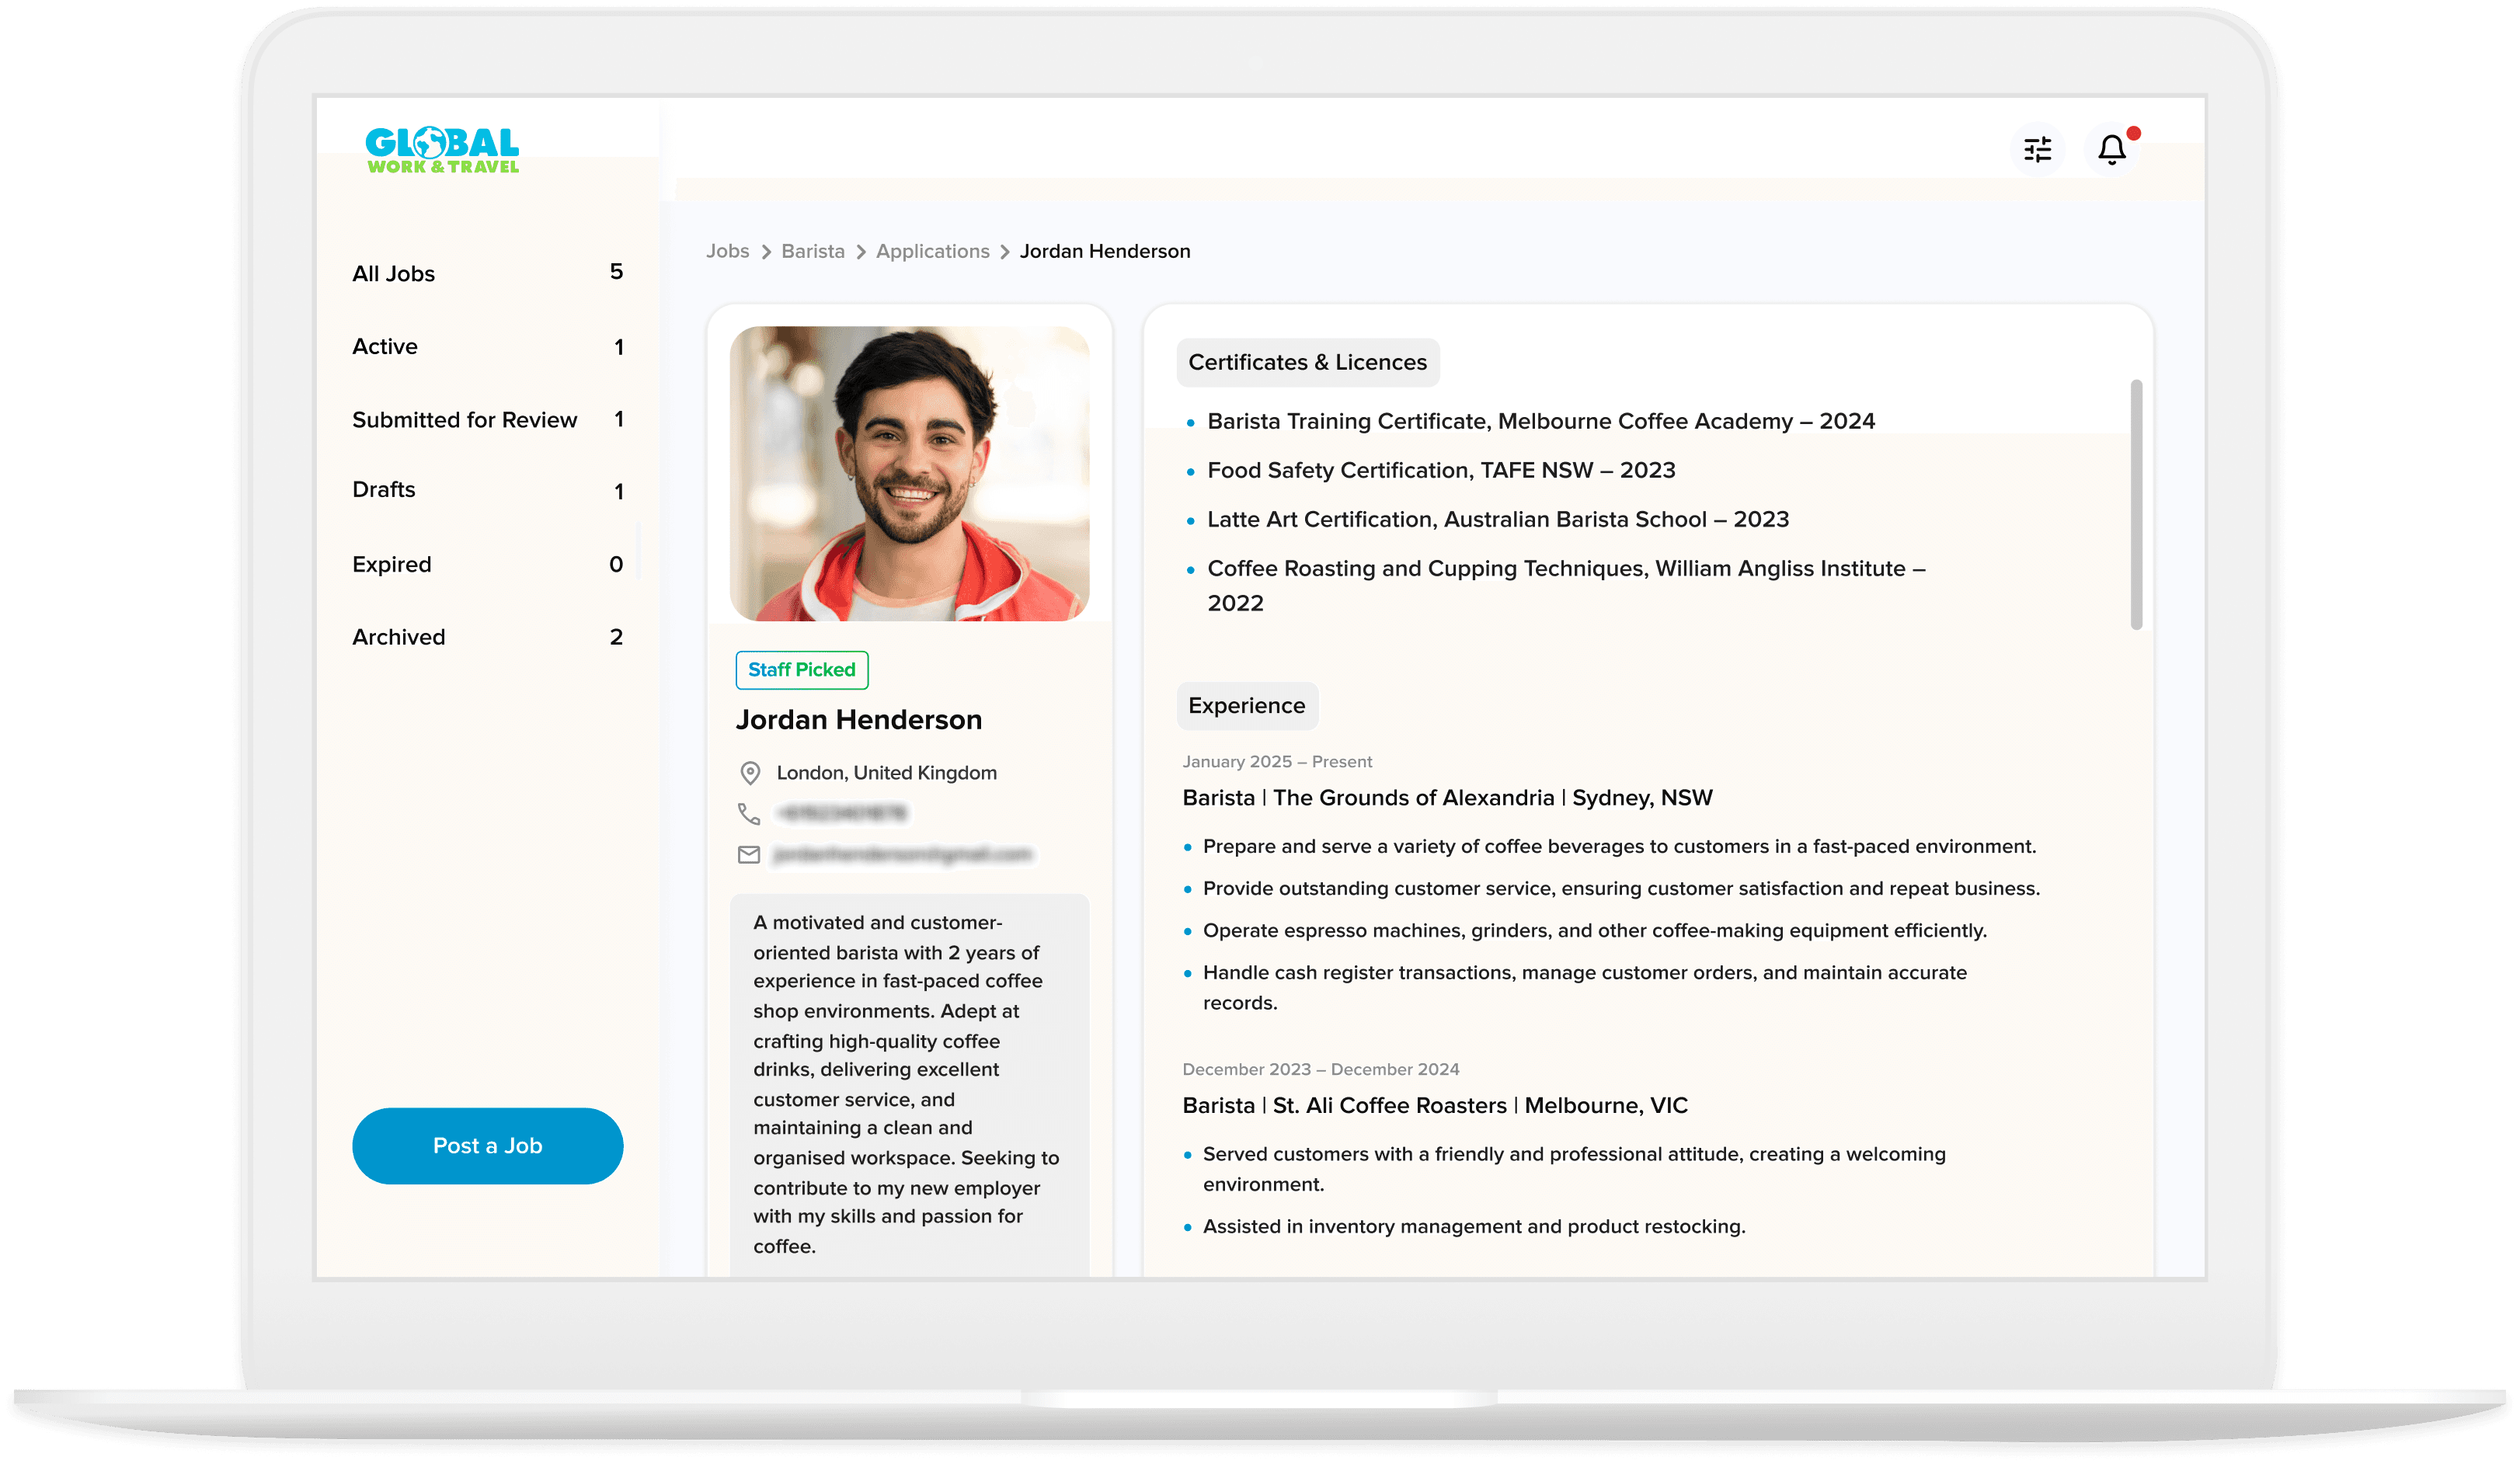This screenshot has height=1464, width=2520.
Task: Click the resume panel scrollbar
Action: (2136, 505)
